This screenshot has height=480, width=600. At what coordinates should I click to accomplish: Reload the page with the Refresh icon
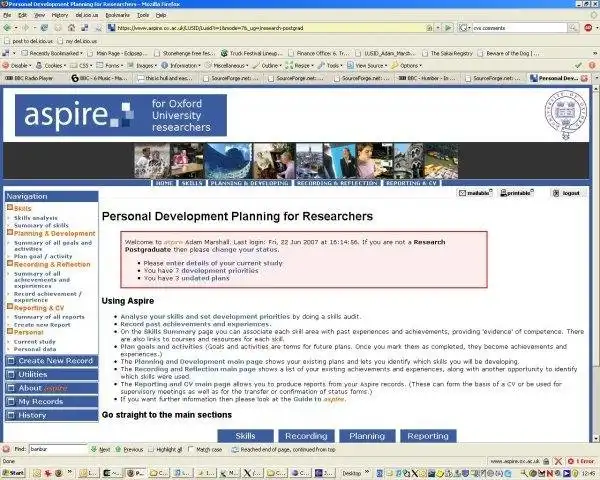point(44,28)
